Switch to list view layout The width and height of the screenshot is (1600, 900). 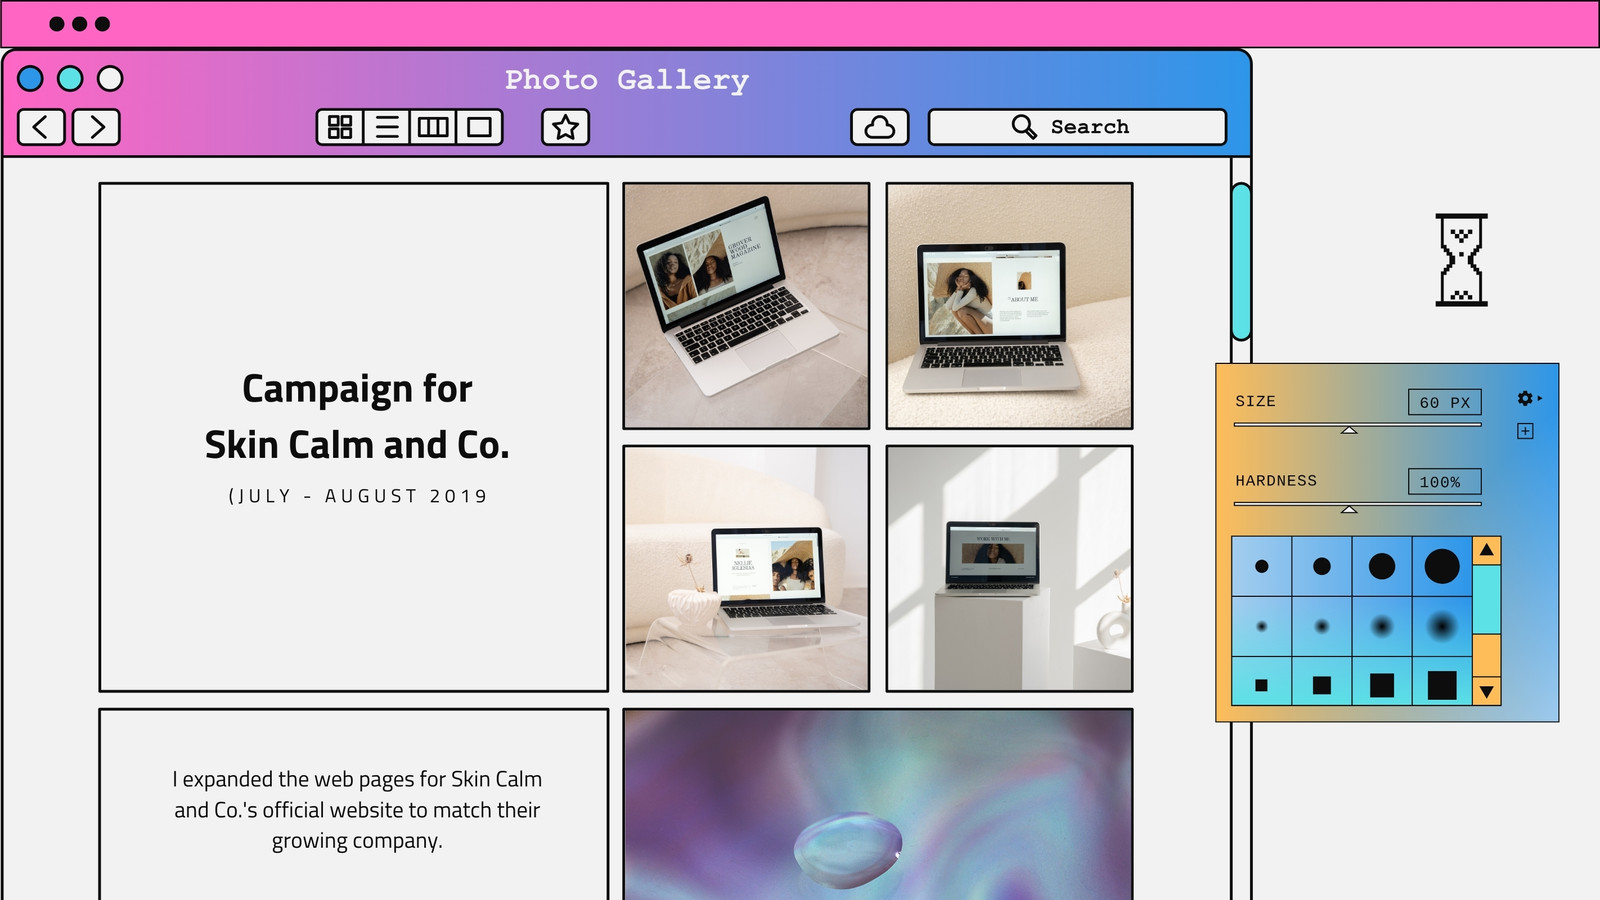[x=387, y=127]
